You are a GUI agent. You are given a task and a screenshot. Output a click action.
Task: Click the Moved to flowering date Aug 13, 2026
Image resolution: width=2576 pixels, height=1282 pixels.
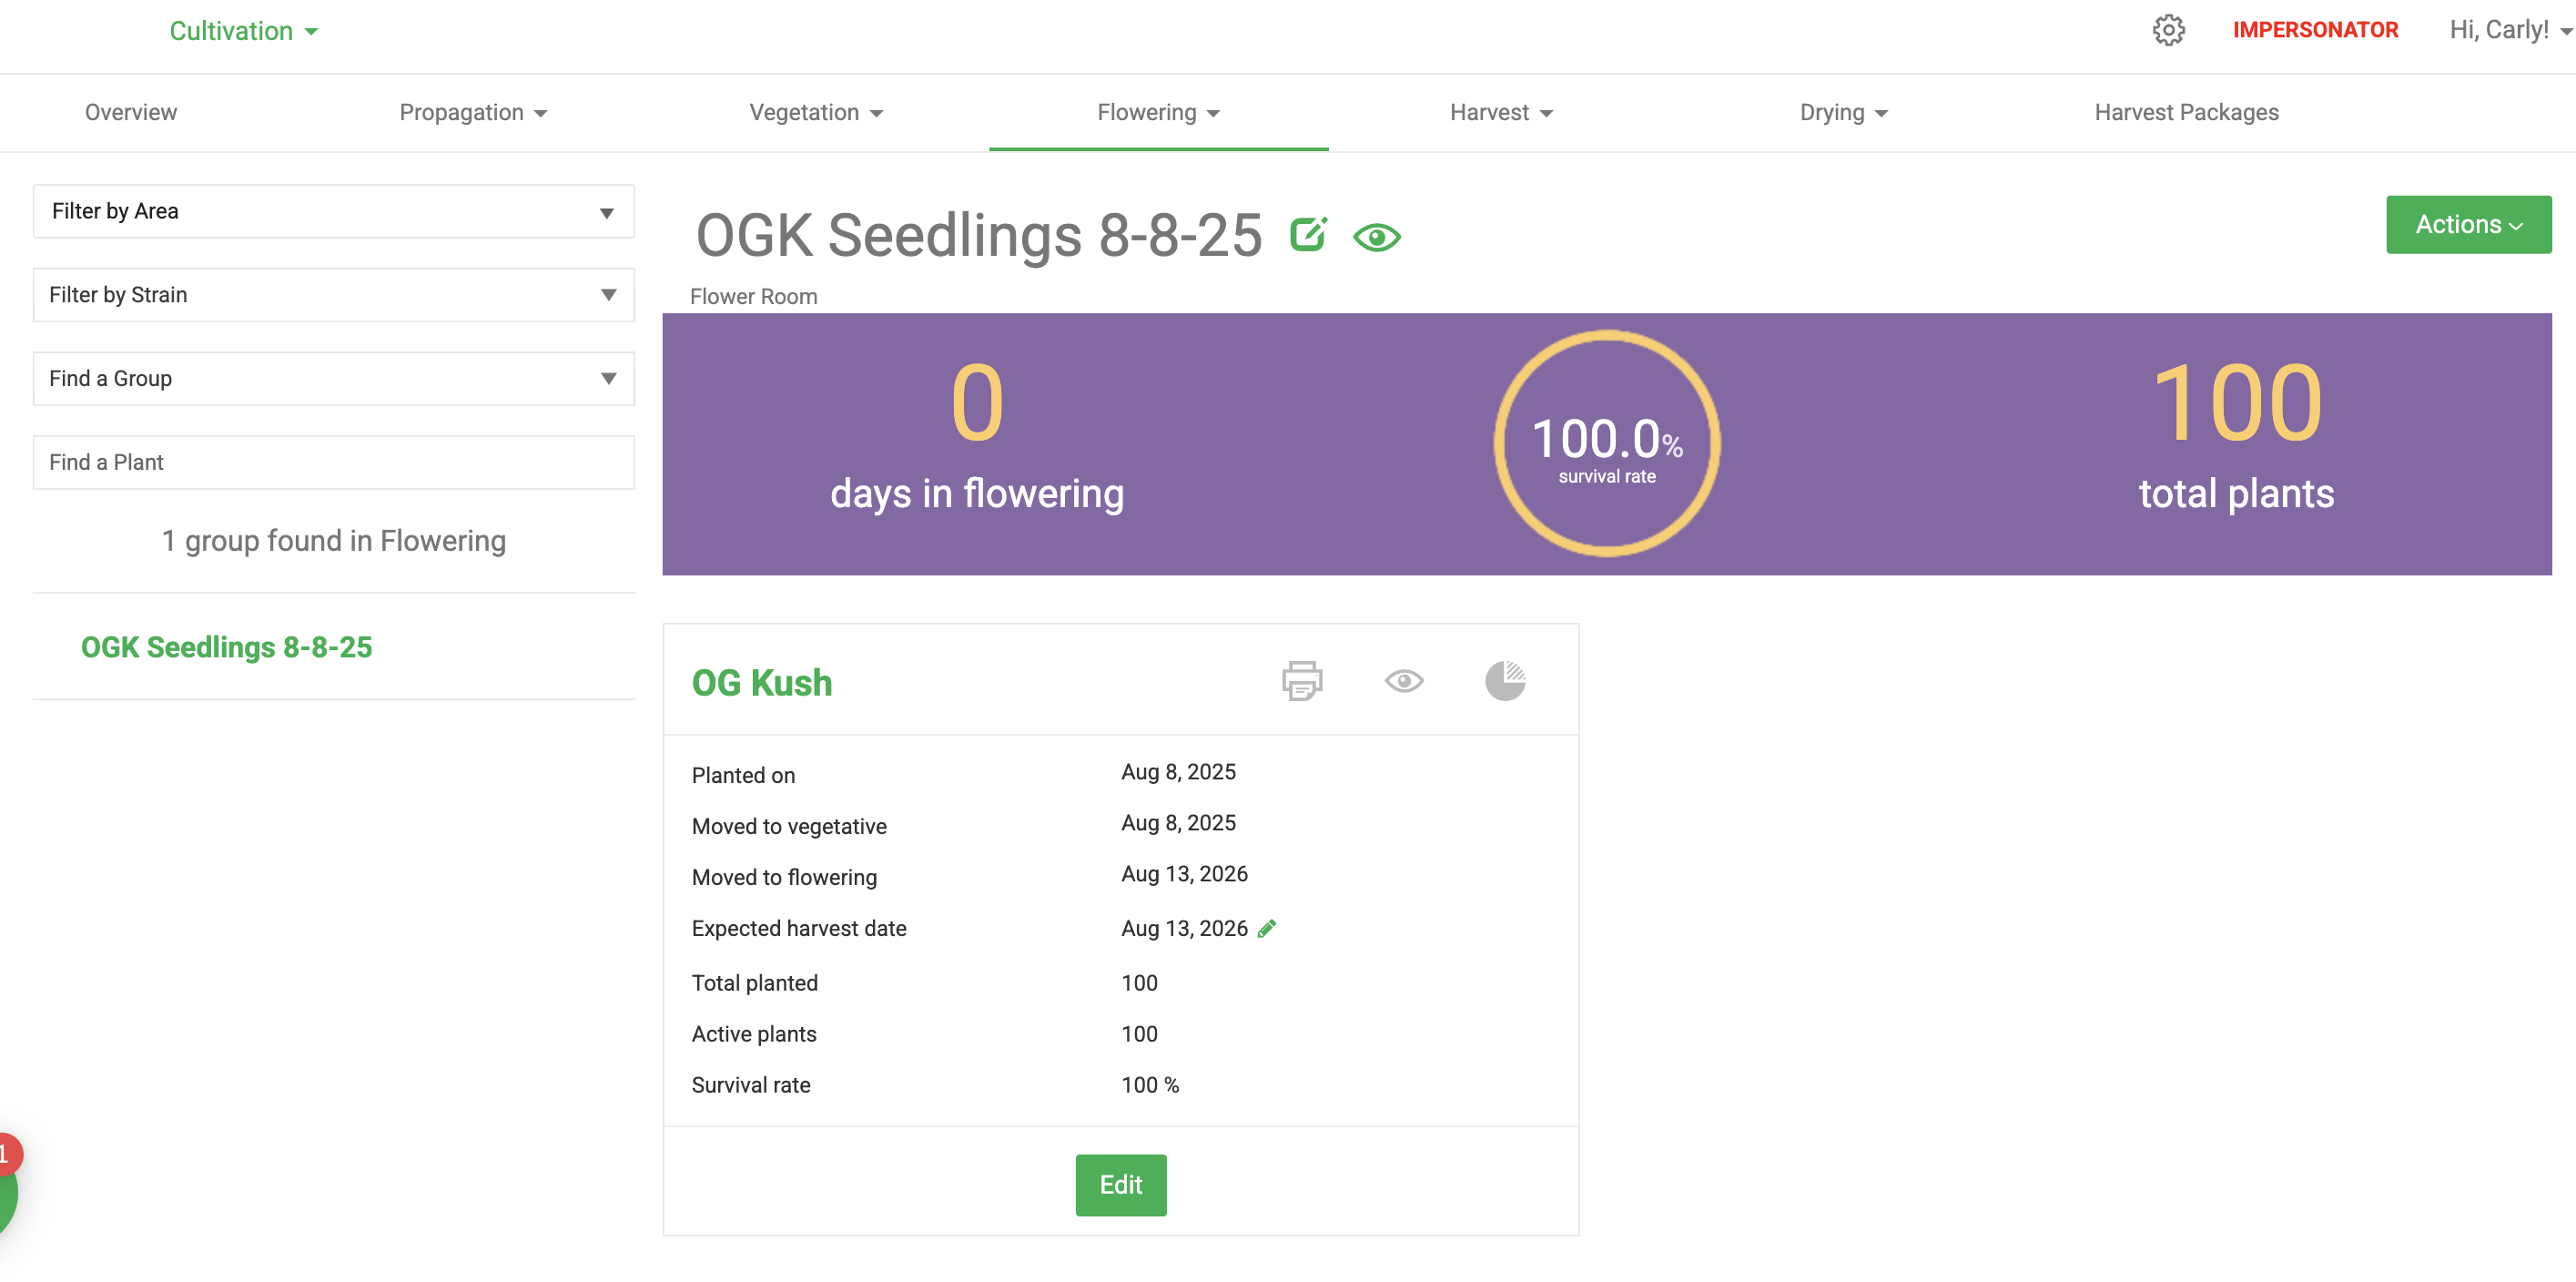[x=1184, y=874]
